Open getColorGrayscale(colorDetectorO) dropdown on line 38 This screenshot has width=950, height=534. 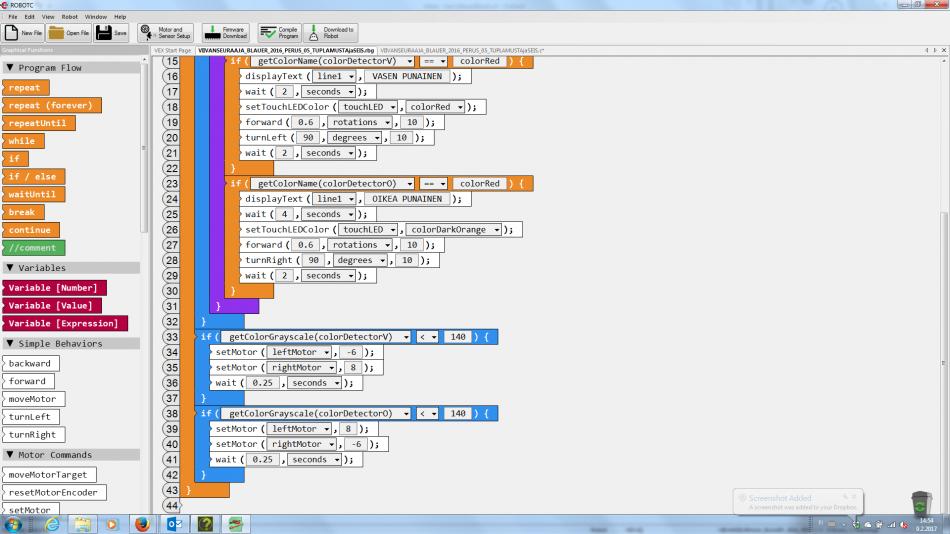tap(406, 413)
